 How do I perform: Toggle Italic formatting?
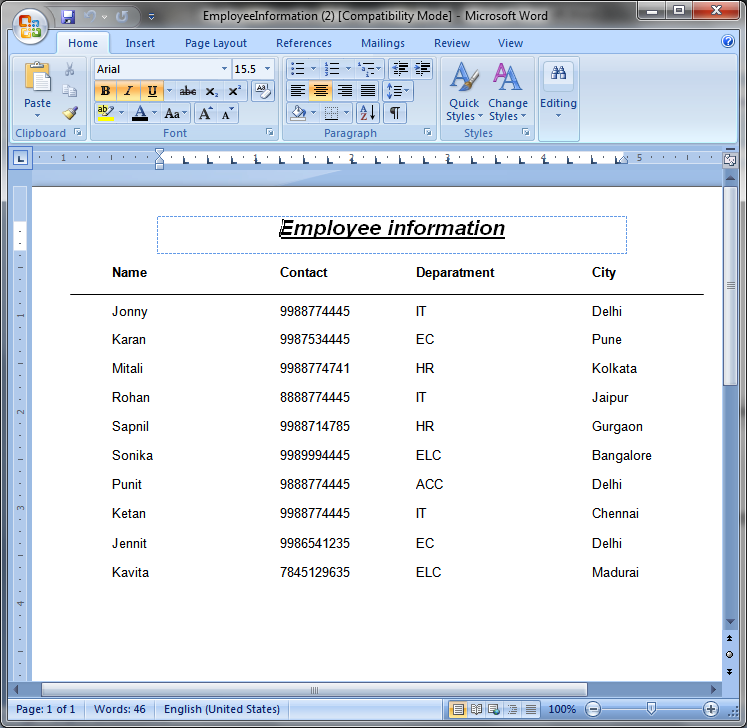click(x=129, y=91)
